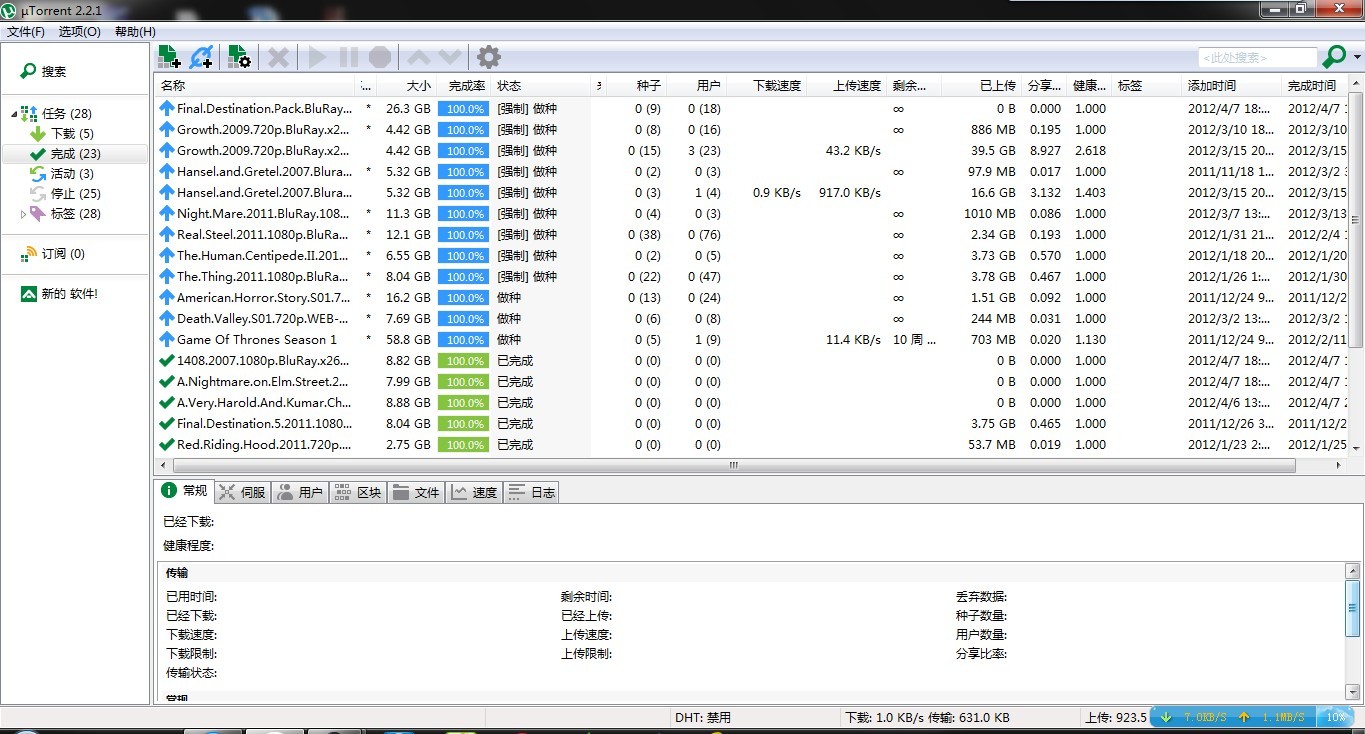Select 标签 (28) in the sidebar
The image size is (1365, 734).
tap(75, 214)
